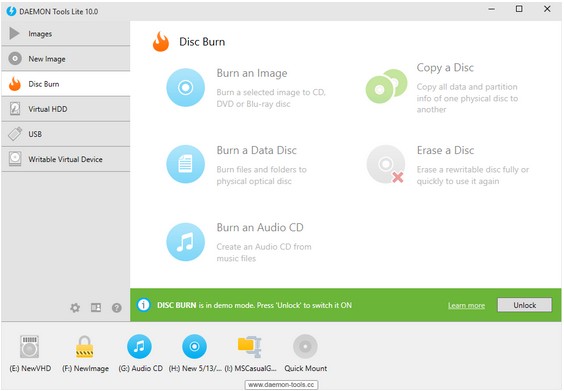Open the Images section in the sidebar

(x=65, y=33)
